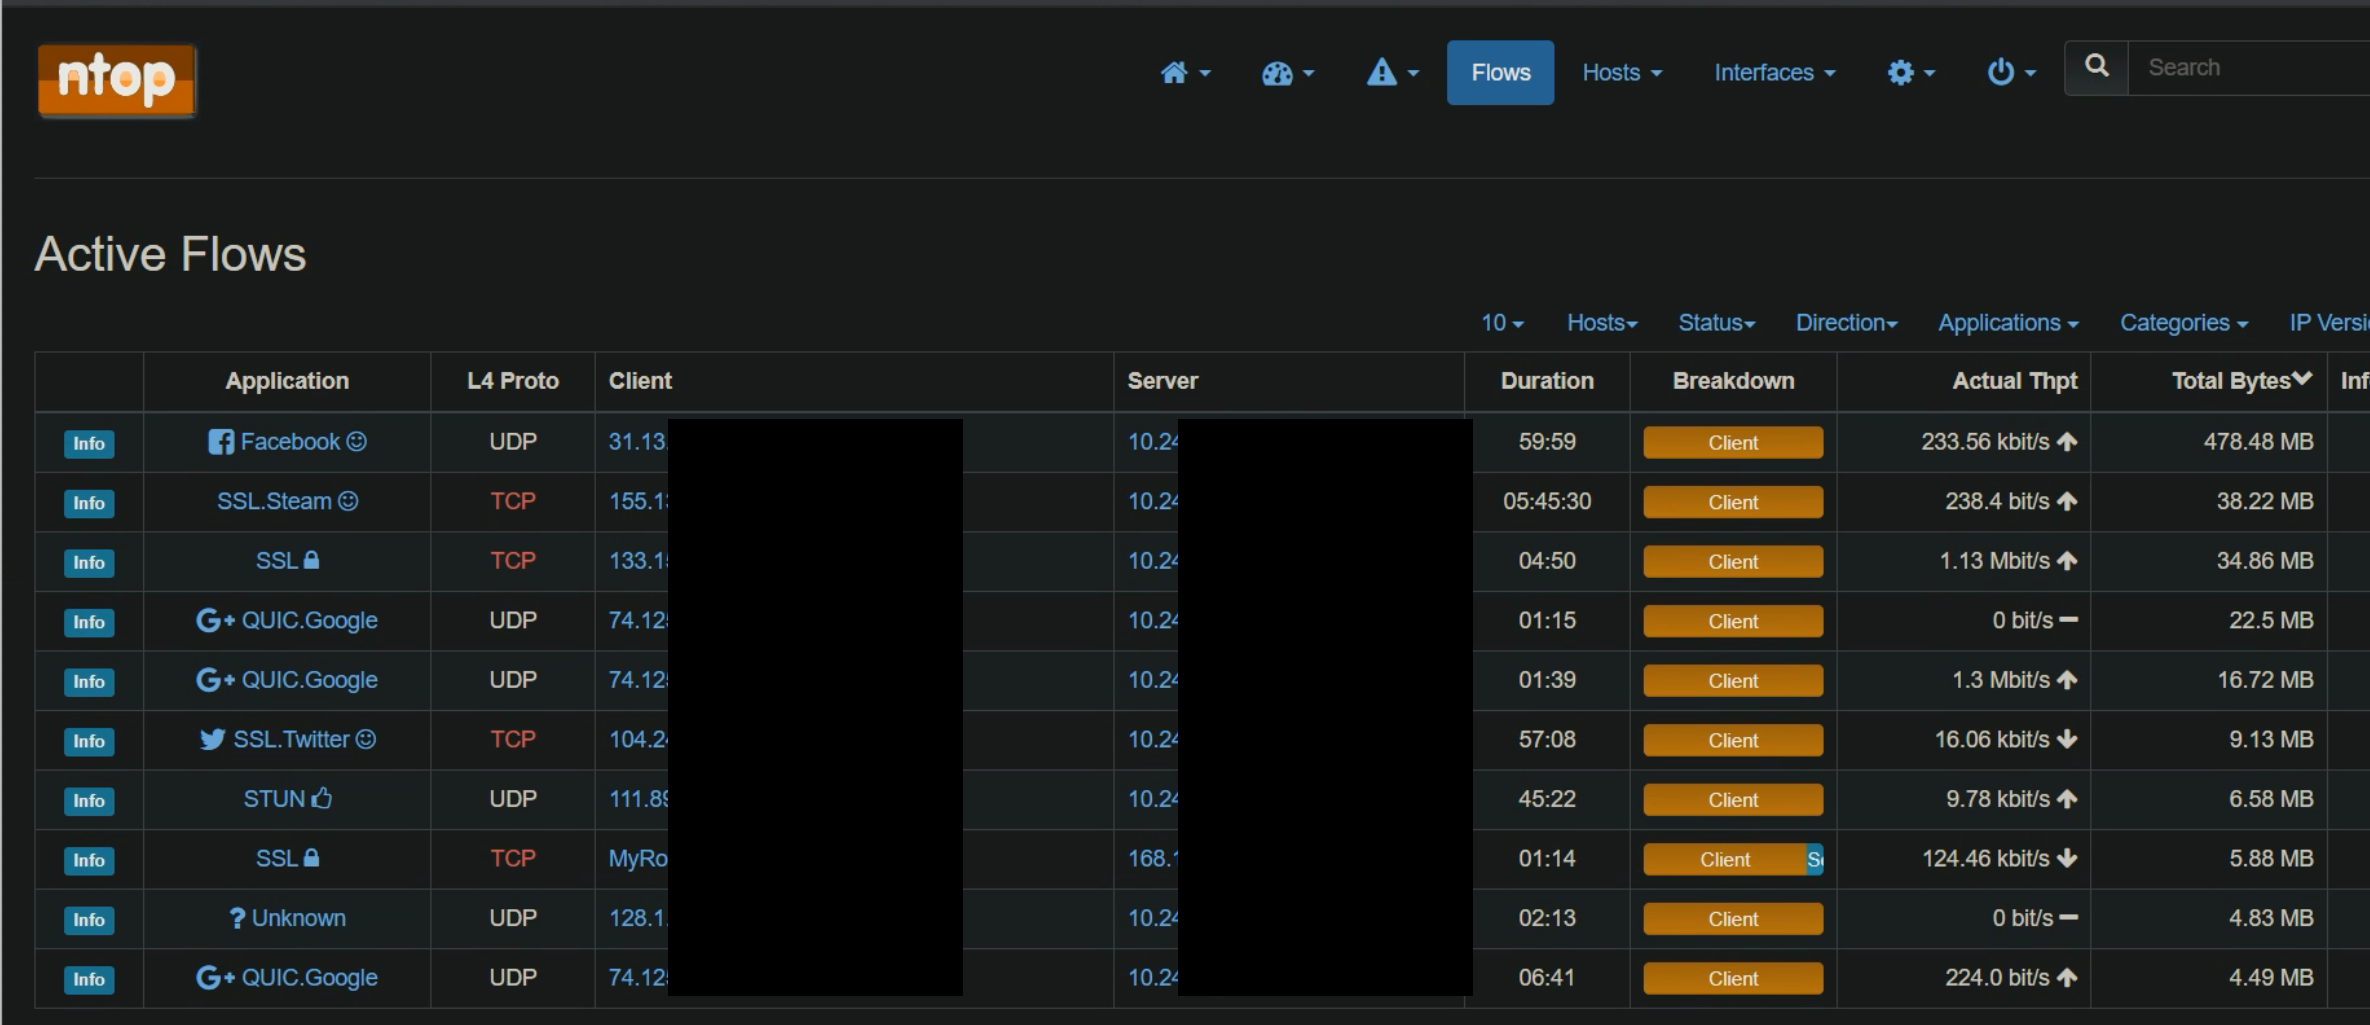
Task: Open Info for the Unknown flow
Action: 89,920
